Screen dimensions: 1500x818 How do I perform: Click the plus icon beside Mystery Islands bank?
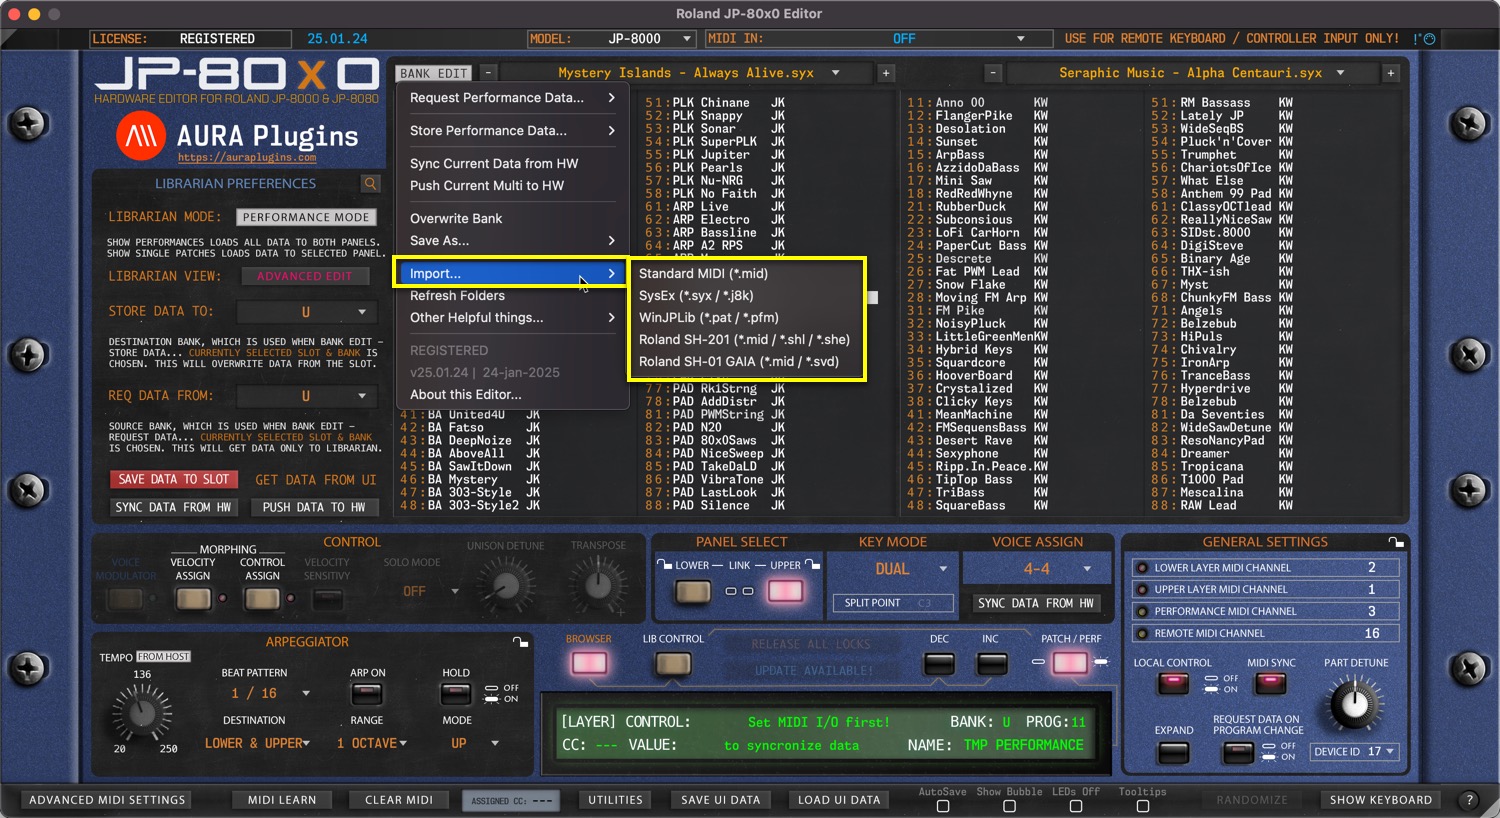[886, 73]
